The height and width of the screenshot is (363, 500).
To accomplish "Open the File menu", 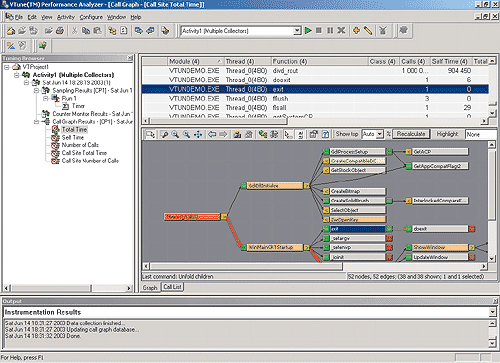I will click(x=19, y=17).
